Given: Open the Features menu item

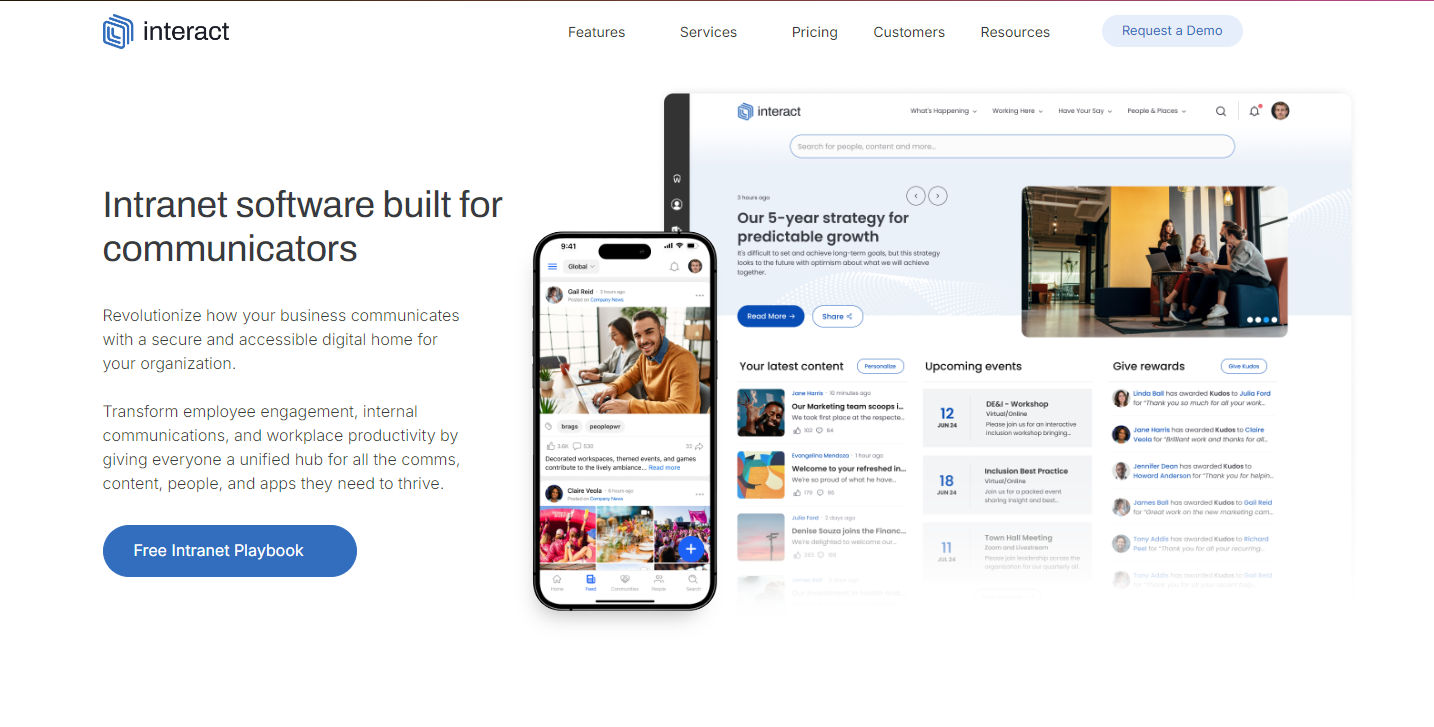Looking at the screenshot, I should 596,32.
